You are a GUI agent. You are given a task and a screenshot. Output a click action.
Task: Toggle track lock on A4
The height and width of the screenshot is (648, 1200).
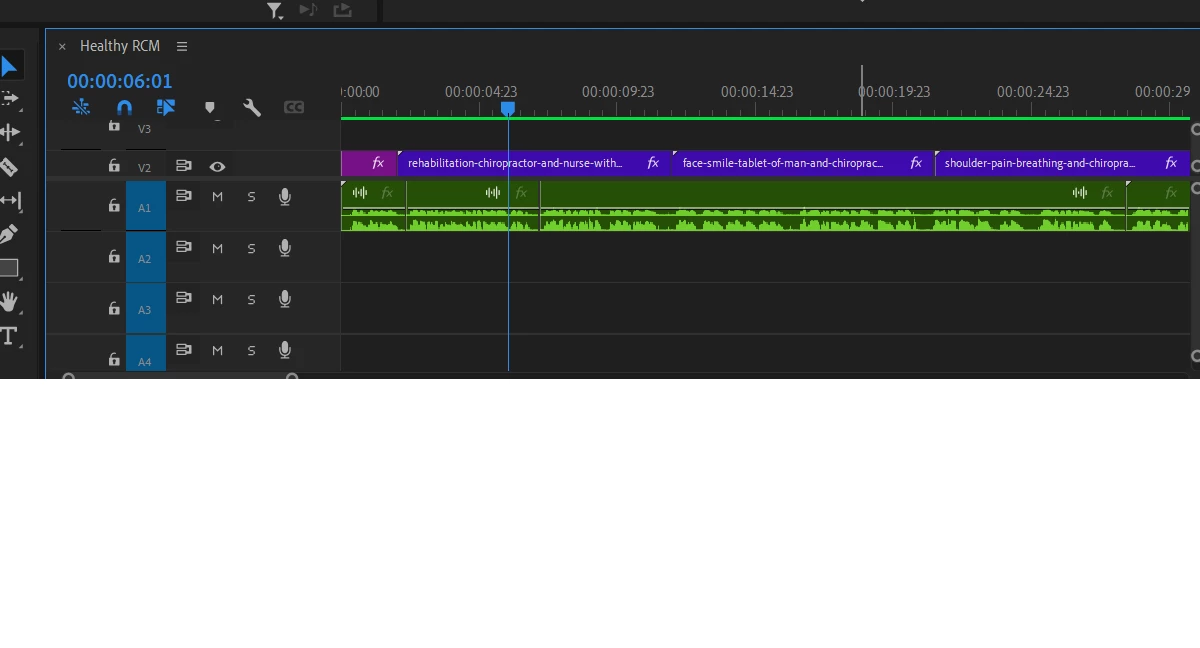click(114, 358)
